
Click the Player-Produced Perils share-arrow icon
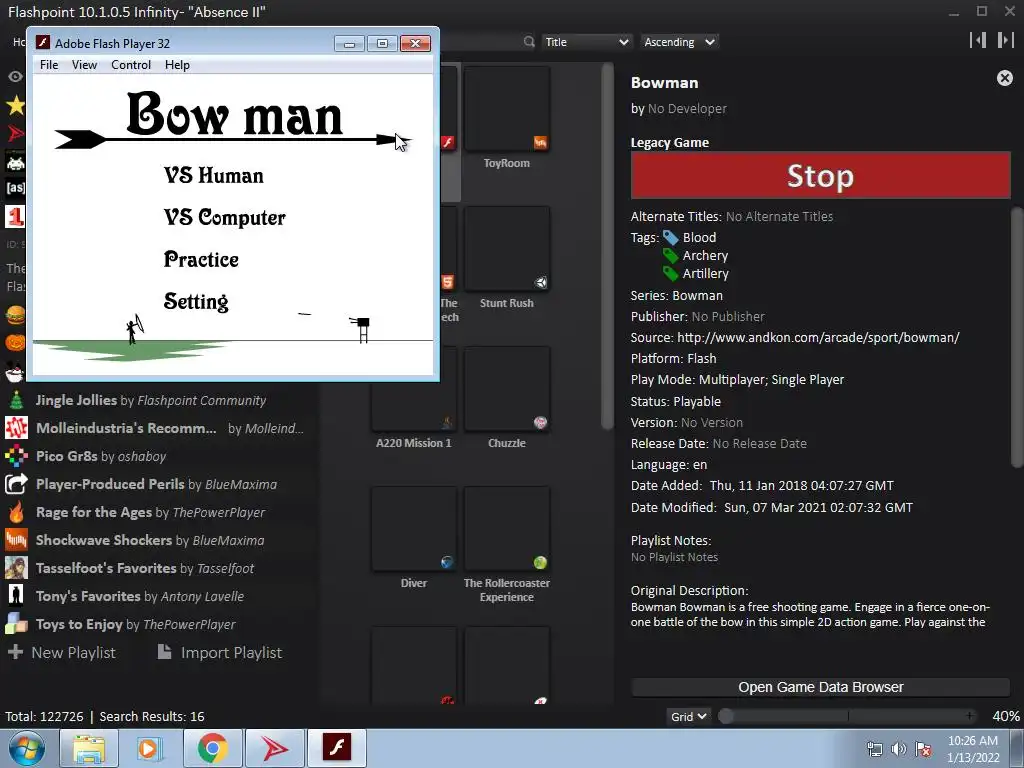coord(16,485)
